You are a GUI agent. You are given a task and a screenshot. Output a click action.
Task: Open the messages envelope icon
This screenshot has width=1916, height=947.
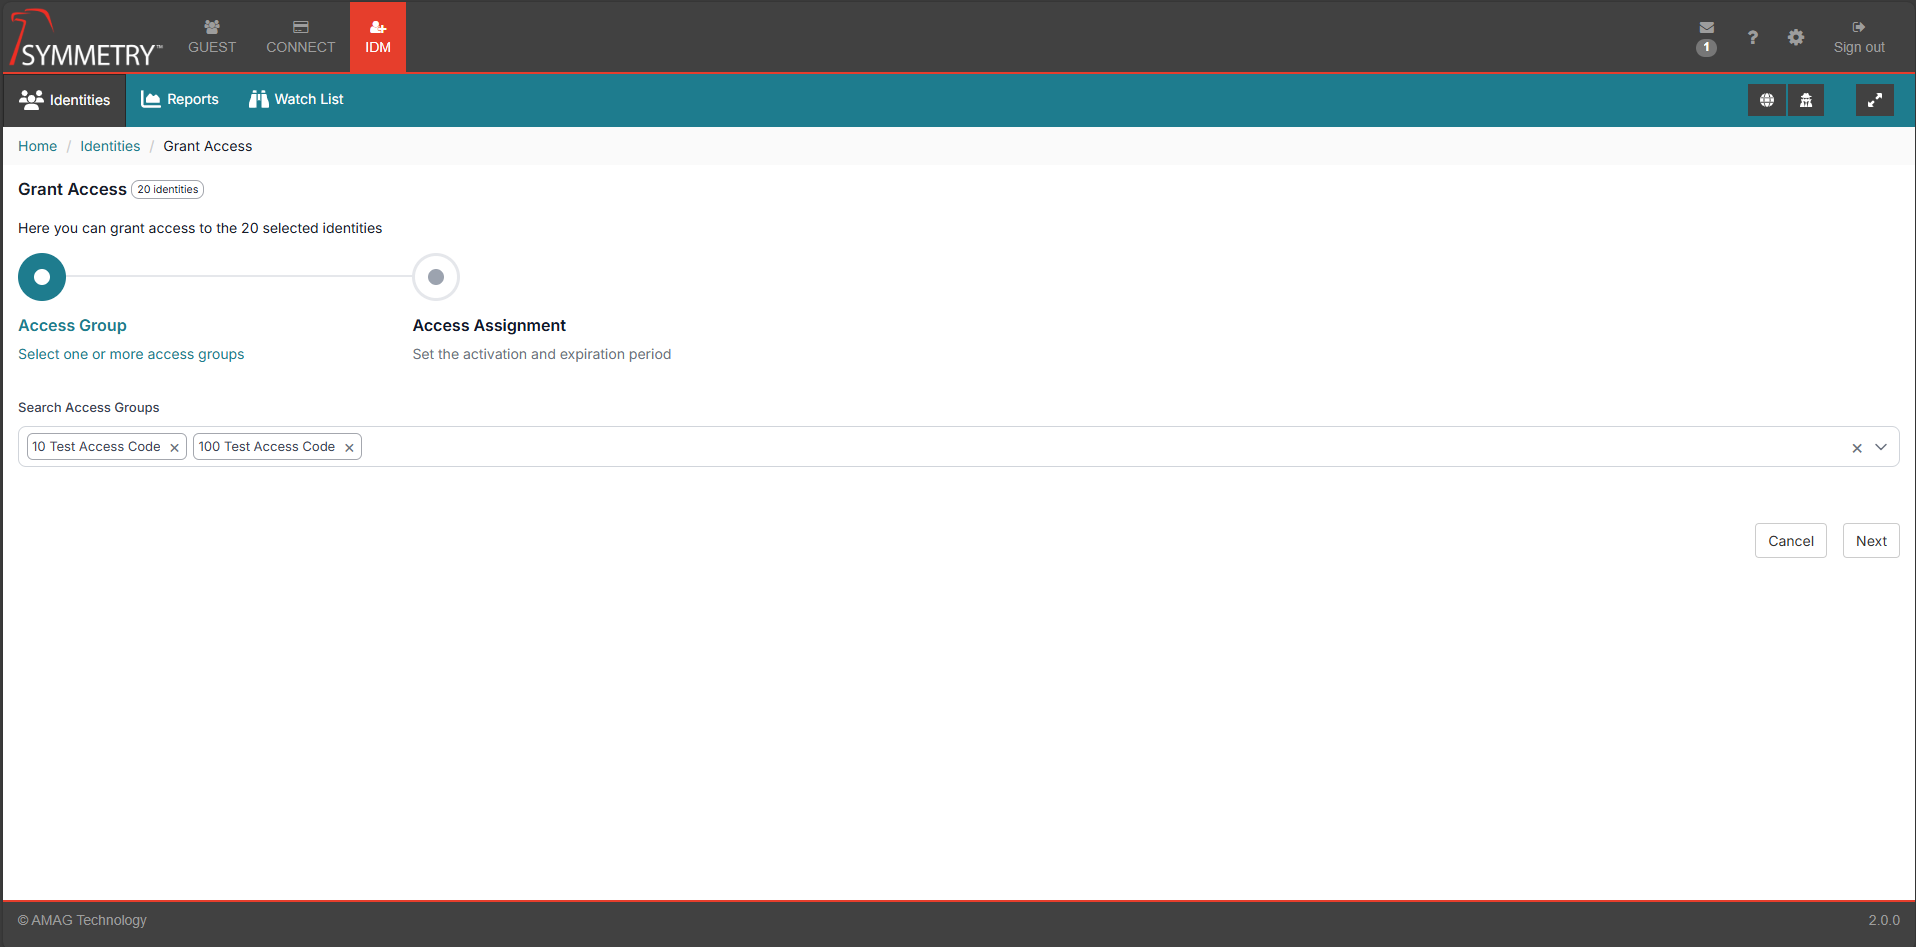coord(1706,28)
